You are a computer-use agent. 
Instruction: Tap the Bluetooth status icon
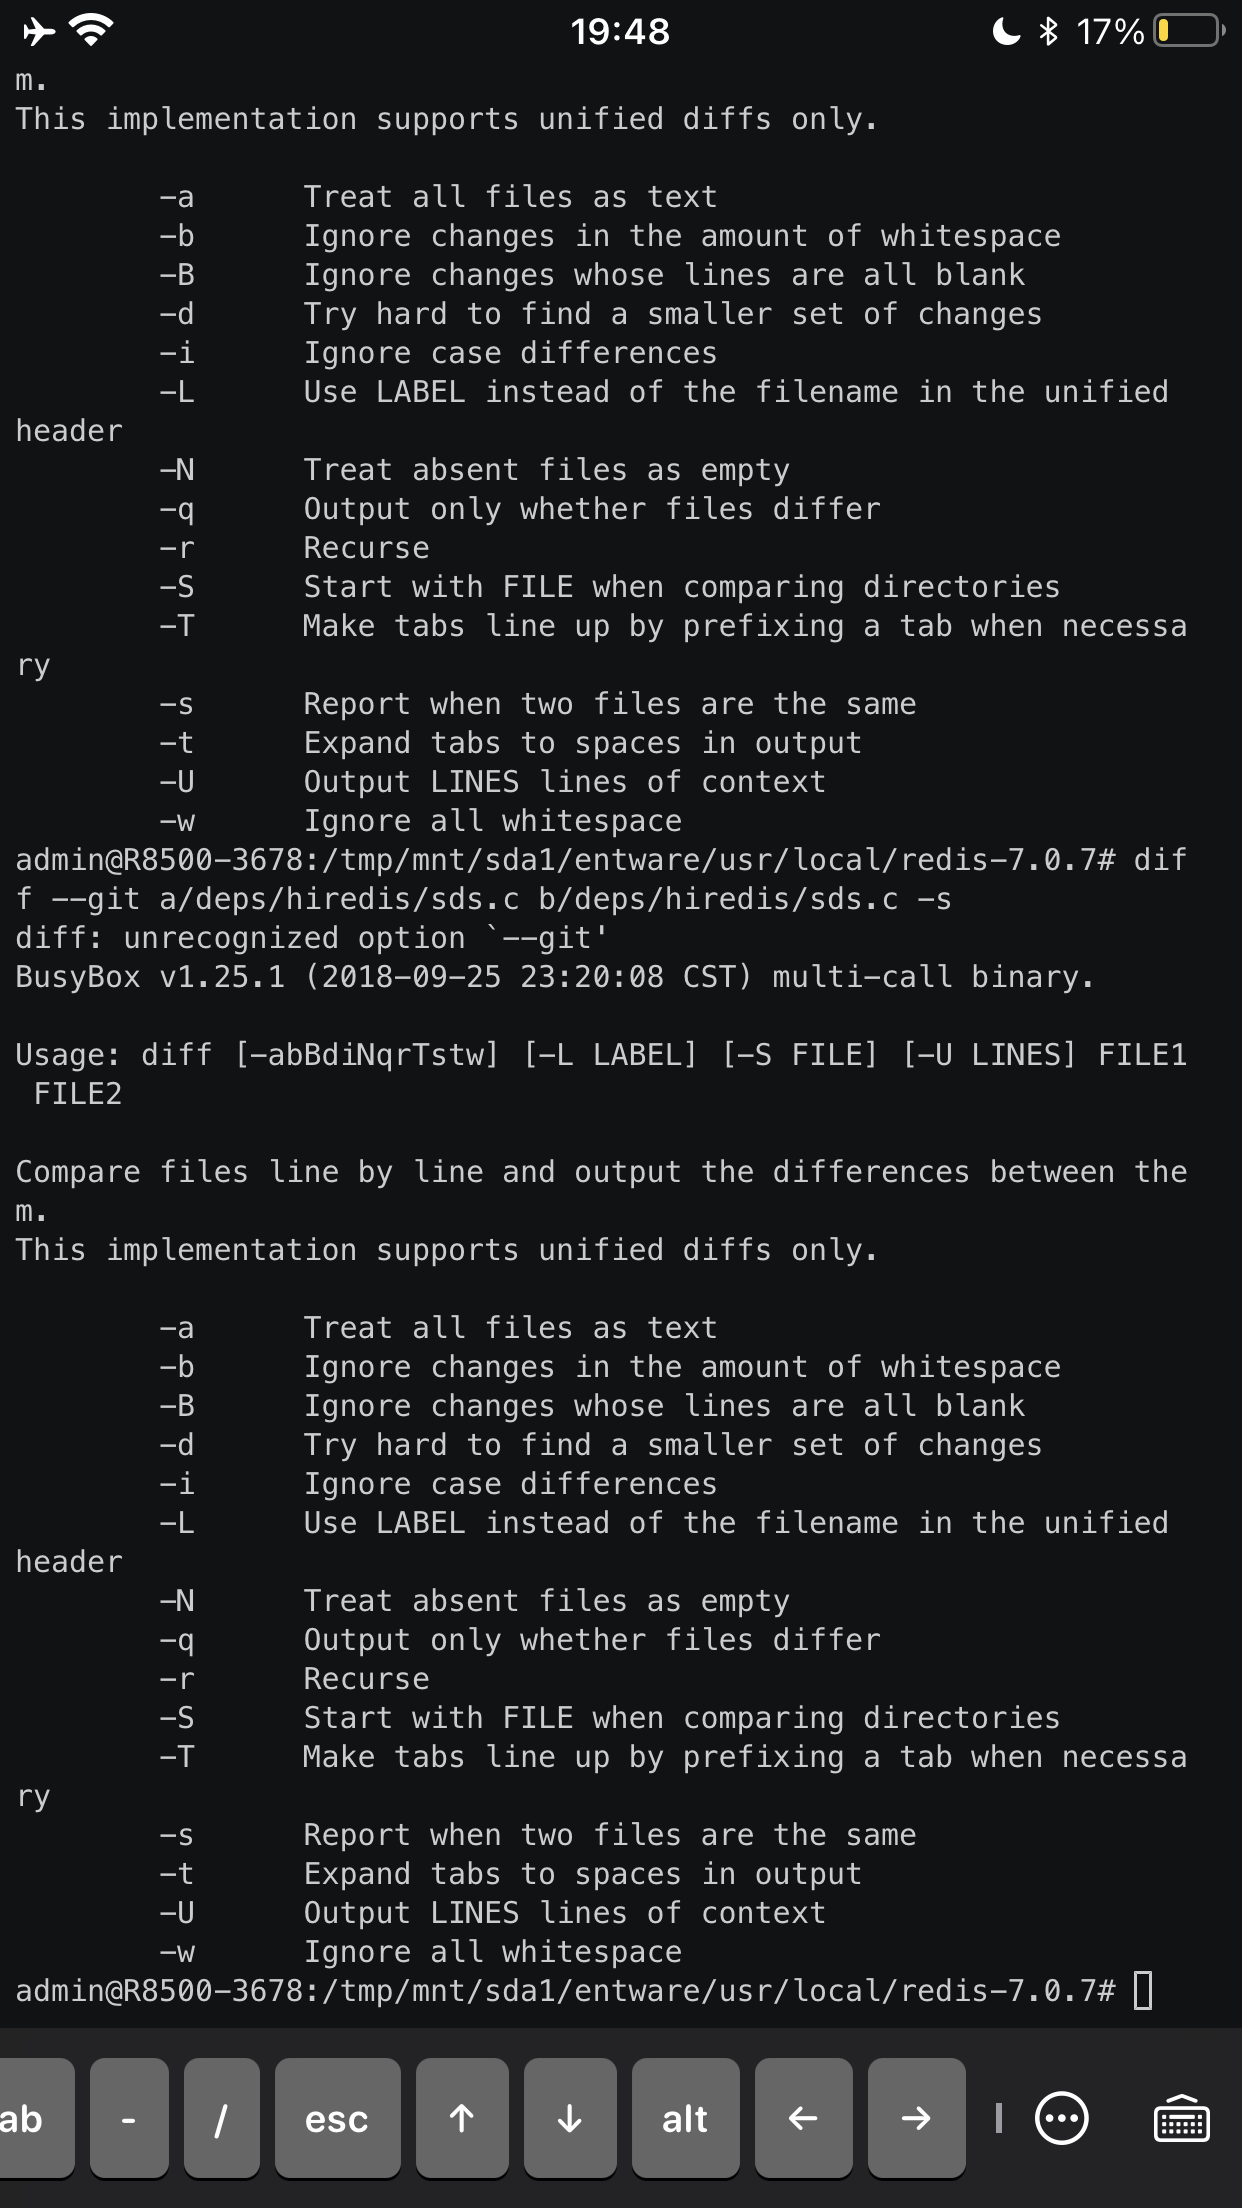(x=1048, y=32)
